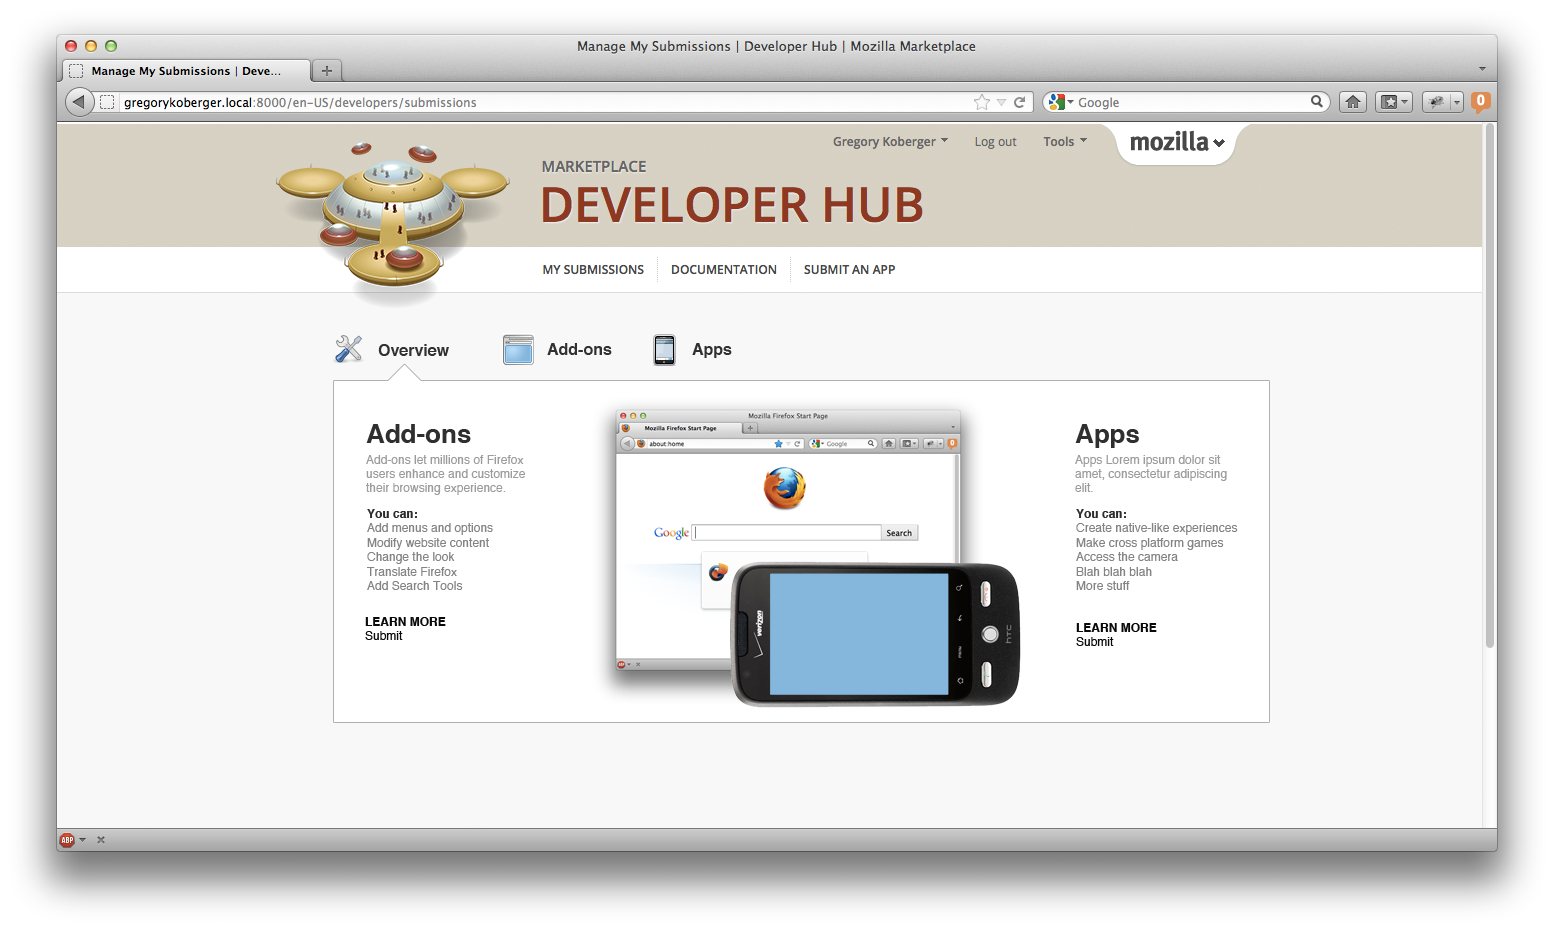
Task: Click the Google search engine icon
Action: pyautogui.click(x=1056, y=102)
